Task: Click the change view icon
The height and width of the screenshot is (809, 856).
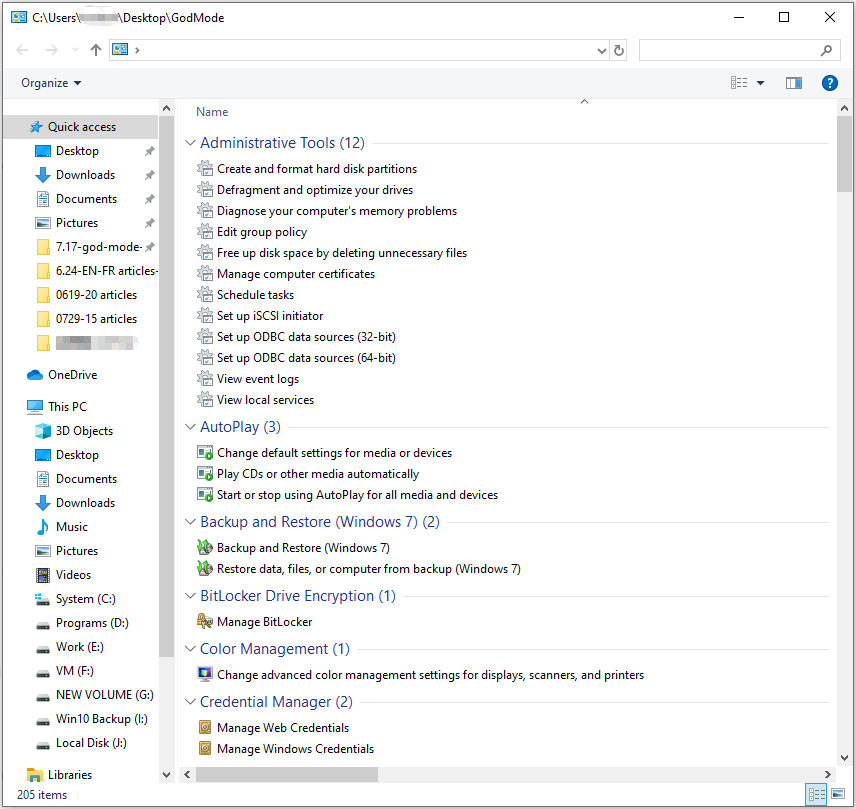Action: click(739, 83)
